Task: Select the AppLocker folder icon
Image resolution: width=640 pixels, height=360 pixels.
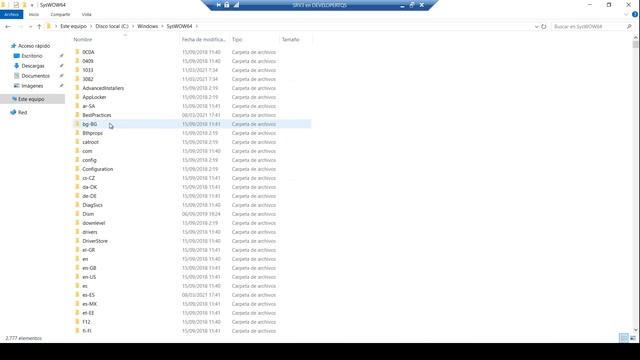Action: coord(77,97)
